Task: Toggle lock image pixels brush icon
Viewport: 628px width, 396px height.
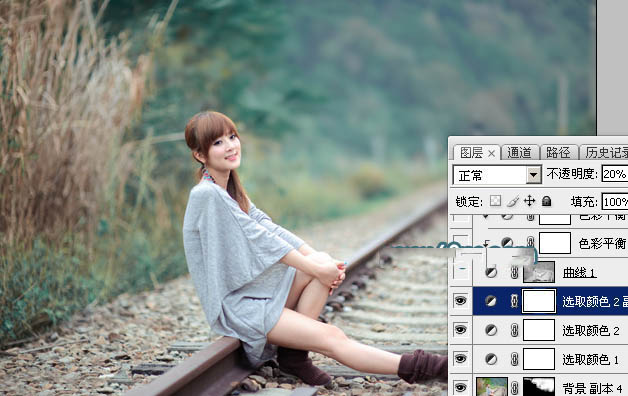Action: 513,201
